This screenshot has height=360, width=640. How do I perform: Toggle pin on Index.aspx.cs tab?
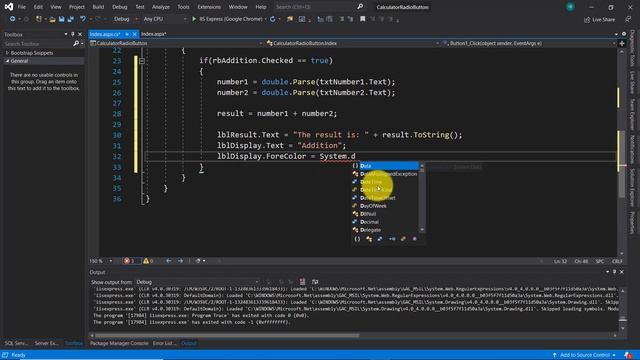pos(127,34)
